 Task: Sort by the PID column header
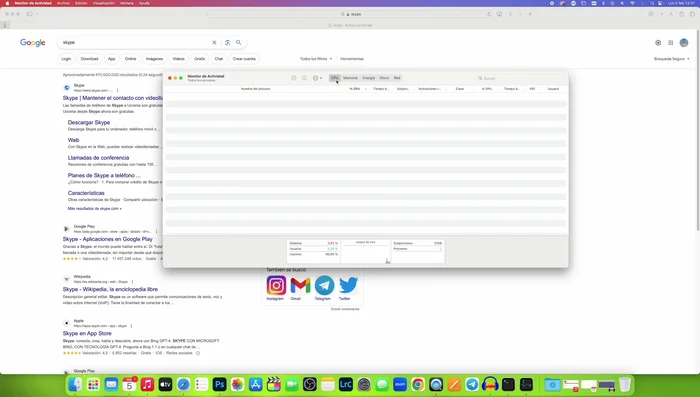pos(532,89)
